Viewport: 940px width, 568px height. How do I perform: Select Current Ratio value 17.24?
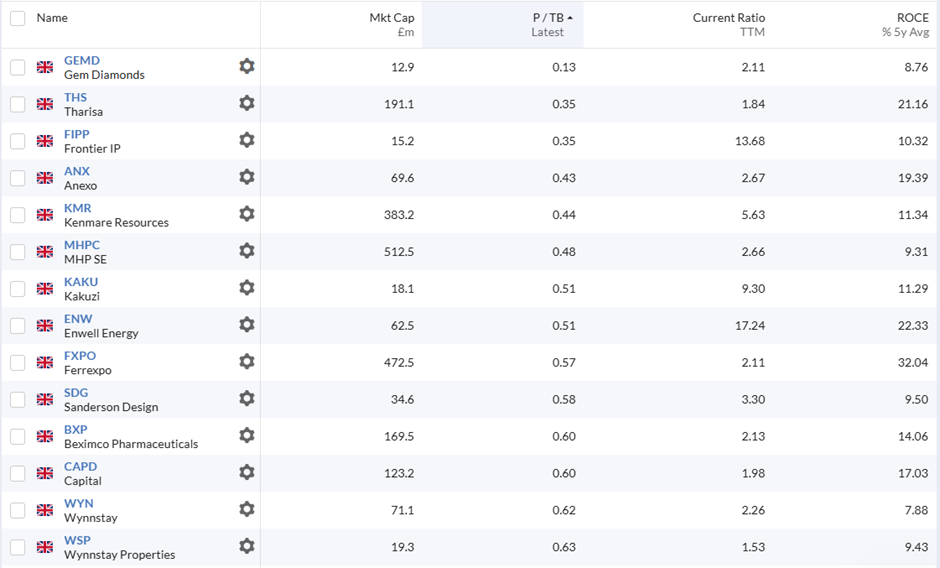pos(750,326)
